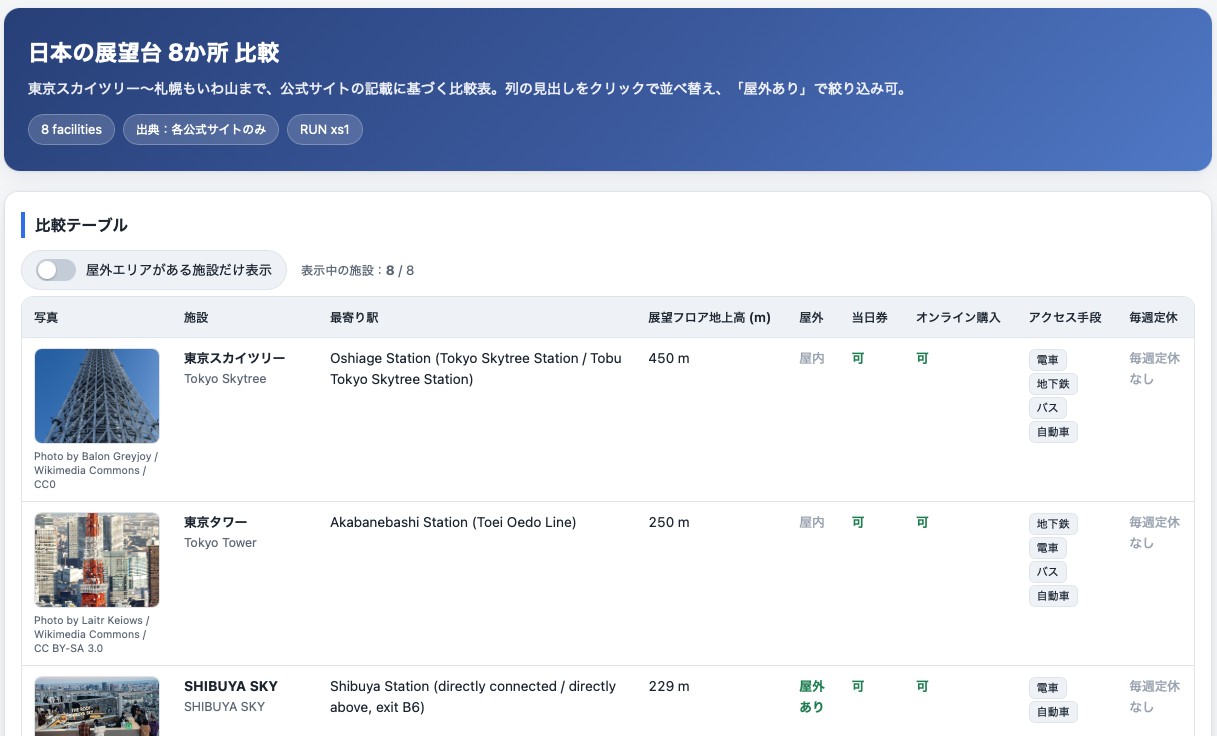The image size is (1217, 736).
Task: Sort by 毎週定休 column header
Action: point(1153,317)
